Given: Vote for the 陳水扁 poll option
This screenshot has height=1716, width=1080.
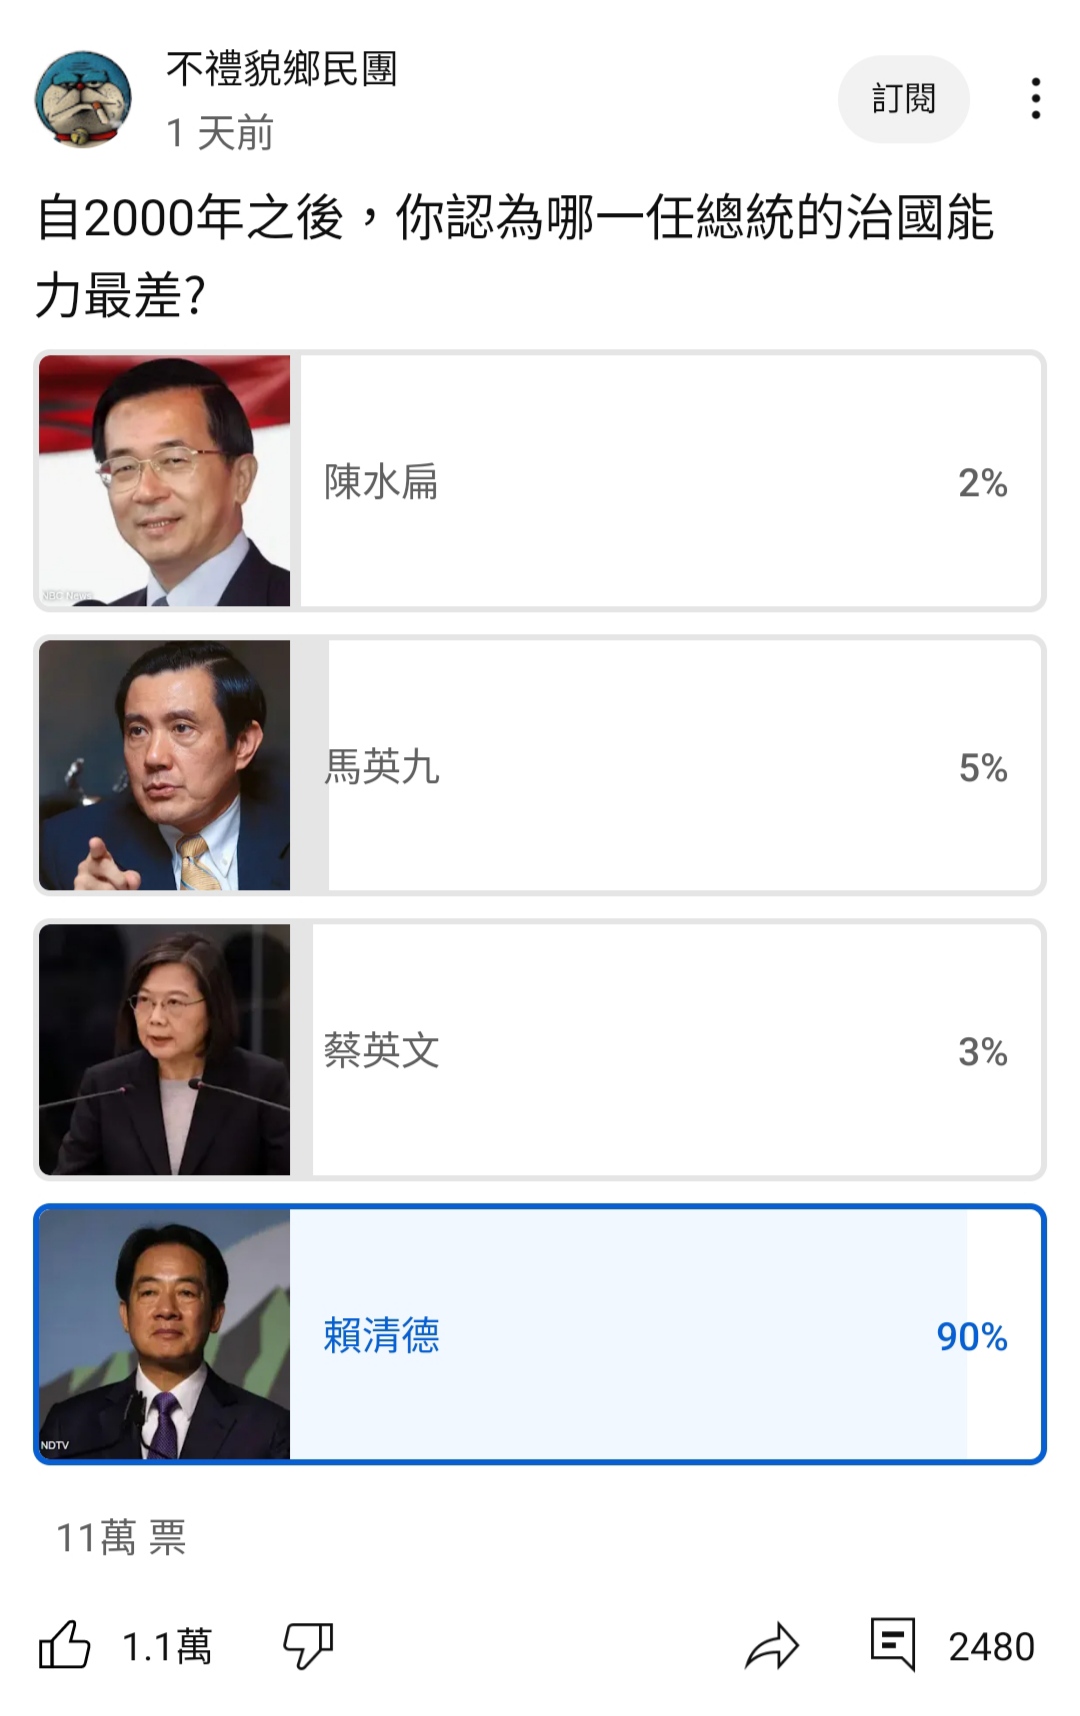Looking at the screenshot, I should (540, 481).
